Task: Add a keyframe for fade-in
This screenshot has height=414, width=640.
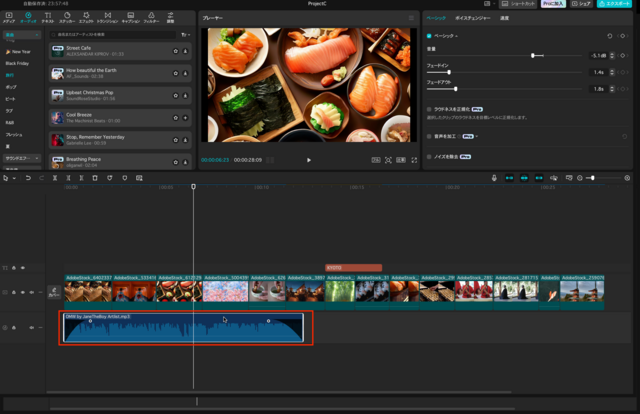Action: tap(622, 72)
